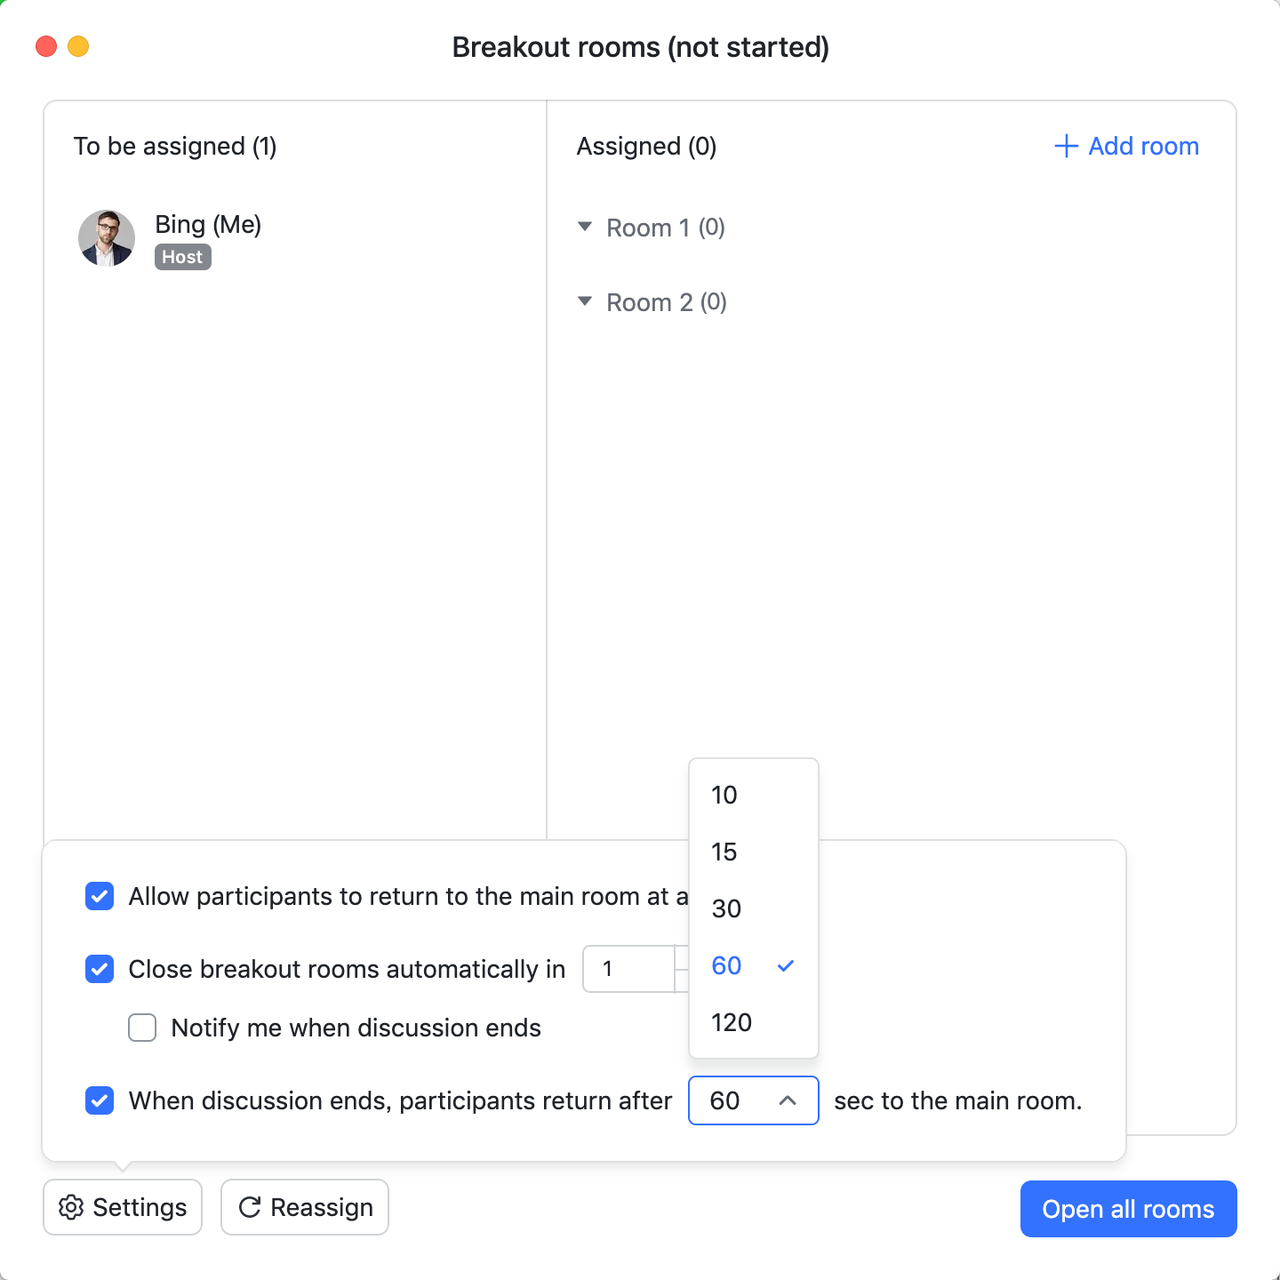Click the red close window button
The height and width of the screenshot is (1280, 1280).
pyautogui.click(x=46, y=47)
